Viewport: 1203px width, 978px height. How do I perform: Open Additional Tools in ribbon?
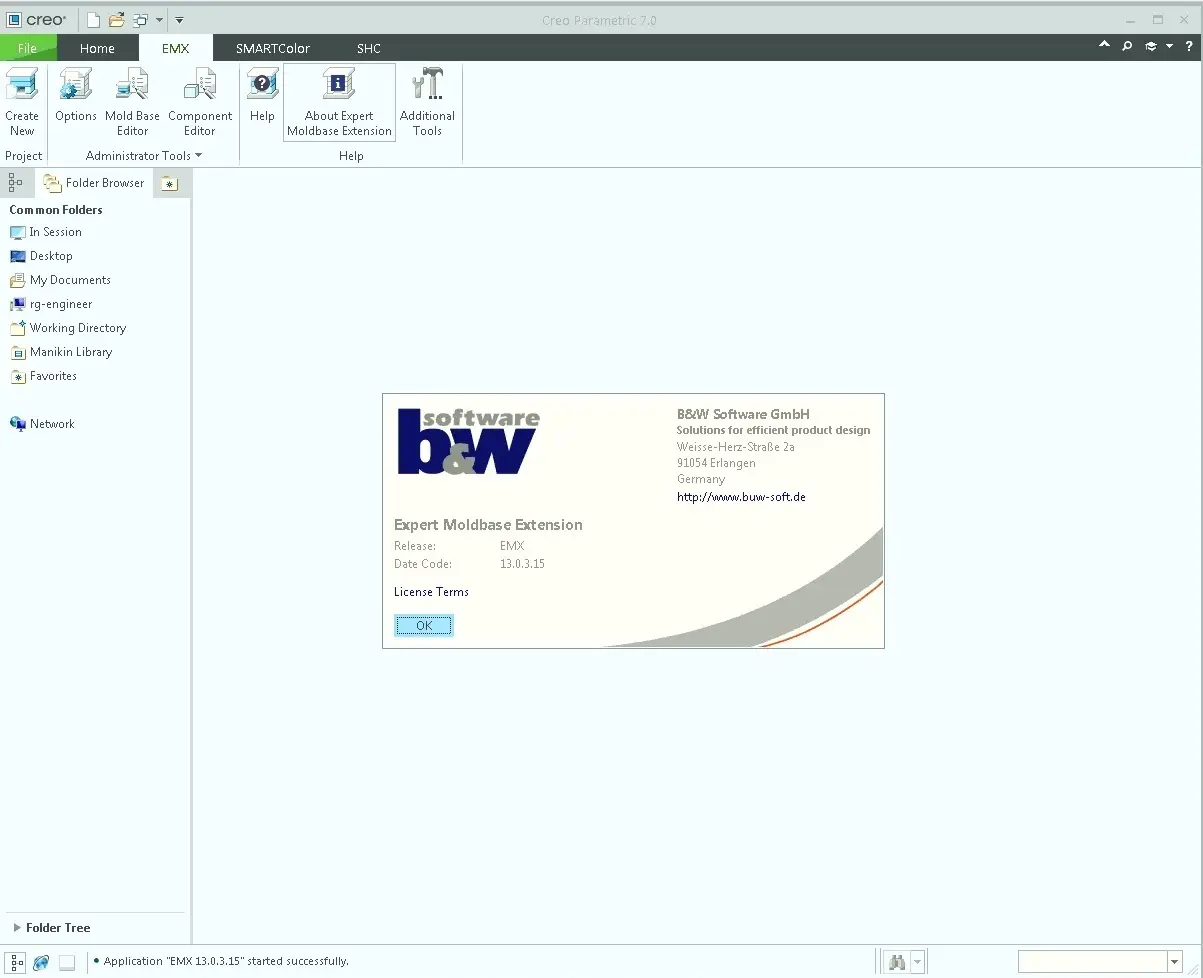click(x=427, y=102)
